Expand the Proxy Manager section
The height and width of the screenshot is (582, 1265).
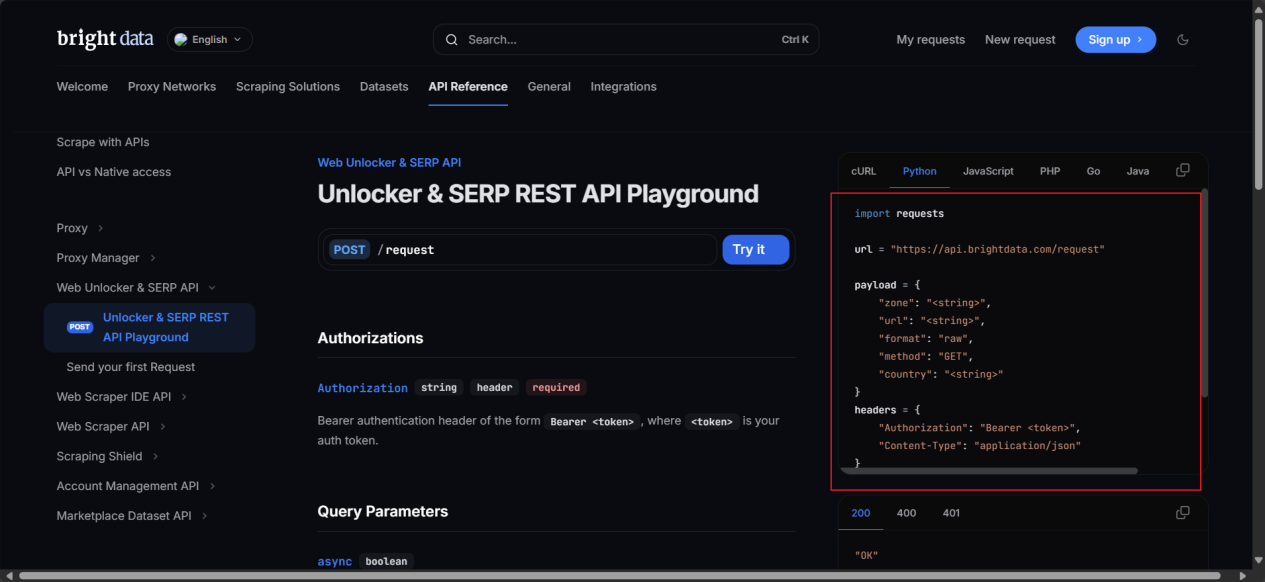[106, 258]
